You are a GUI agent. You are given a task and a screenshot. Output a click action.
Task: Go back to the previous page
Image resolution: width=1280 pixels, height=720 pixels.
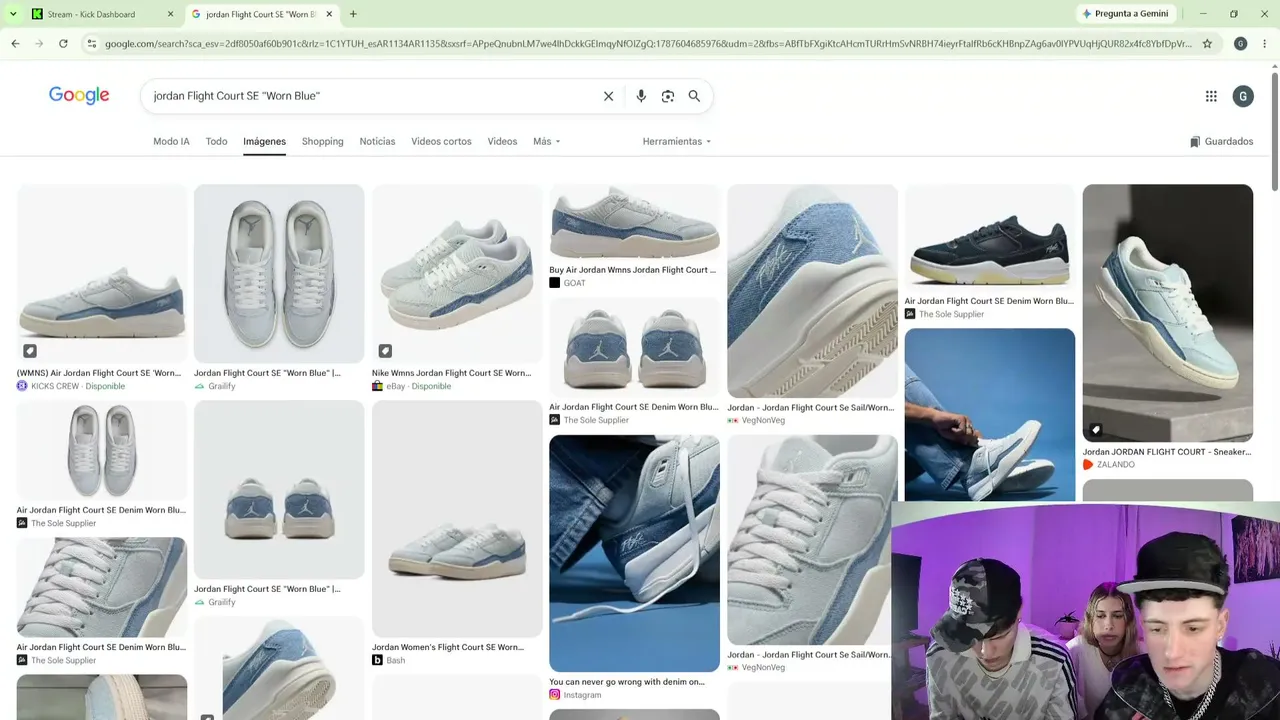point(15,44)
